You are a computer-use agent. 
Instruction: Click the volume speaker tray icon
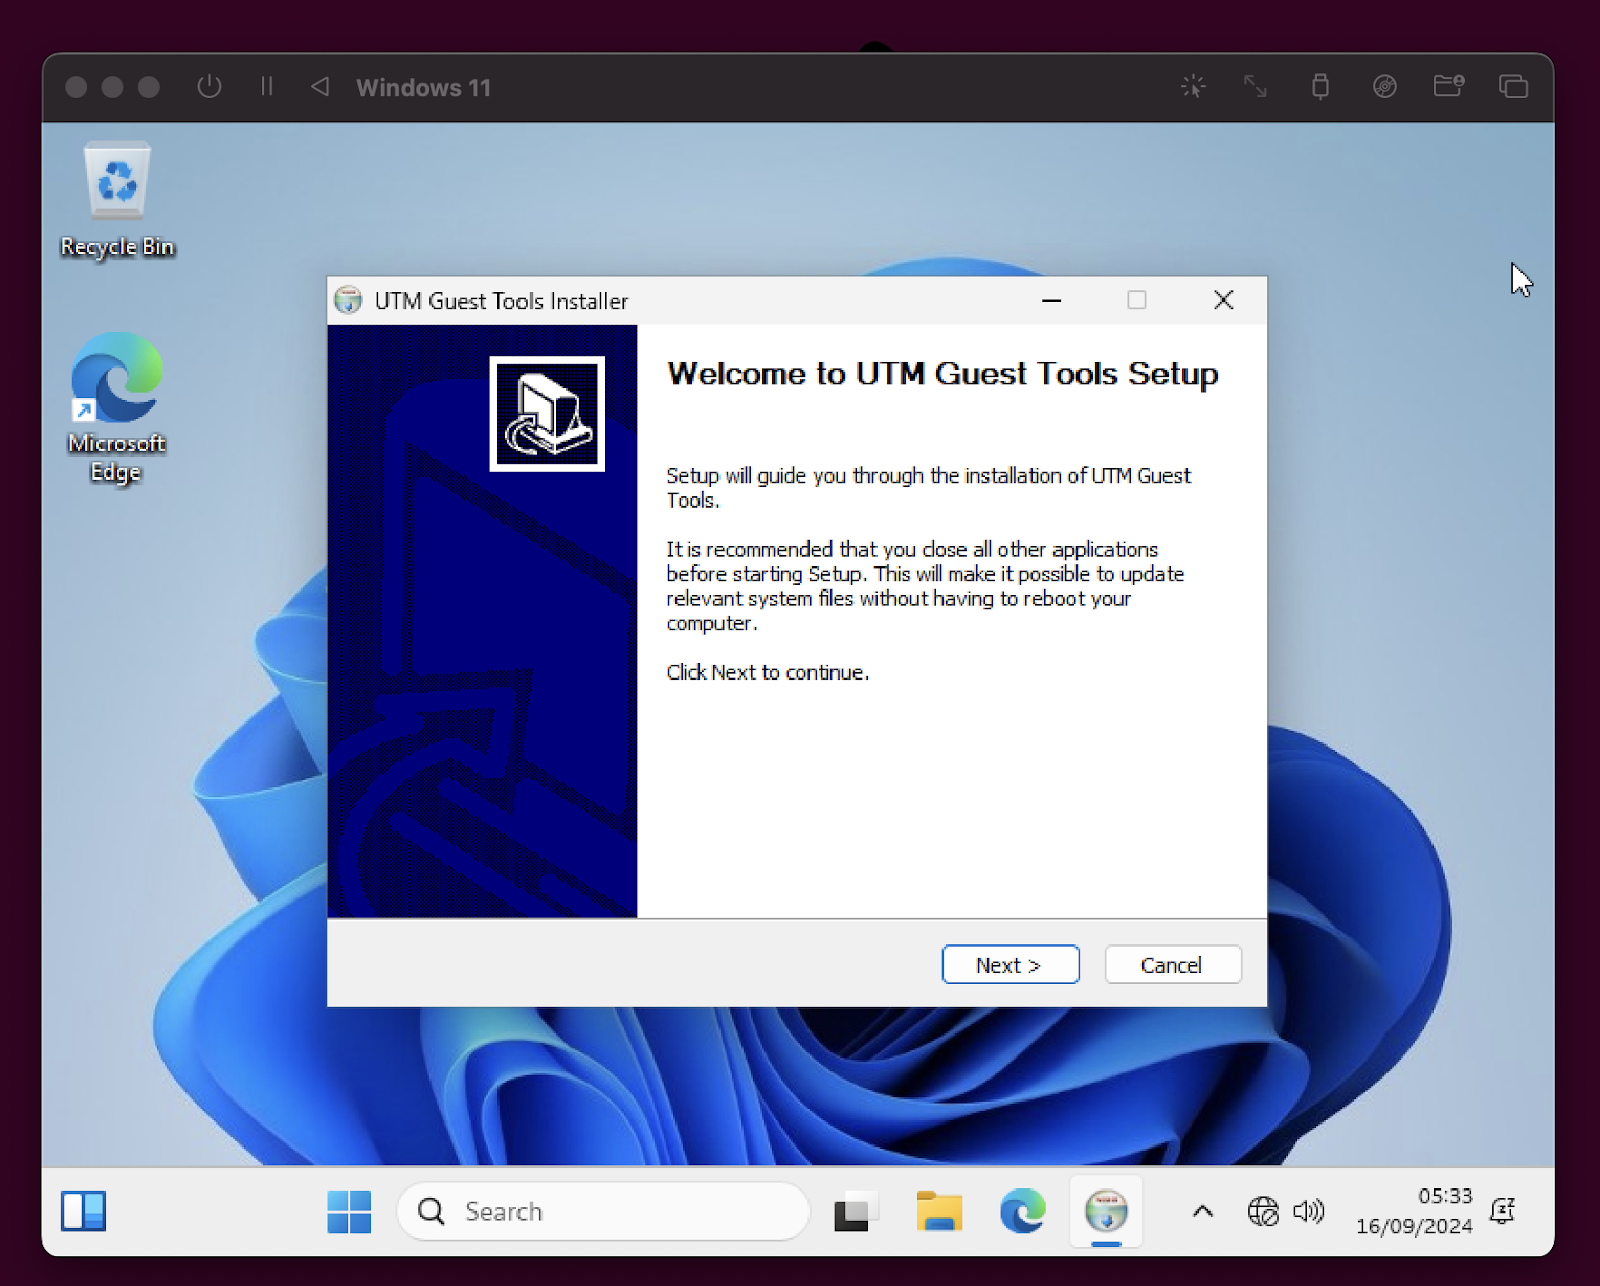1308,1212
